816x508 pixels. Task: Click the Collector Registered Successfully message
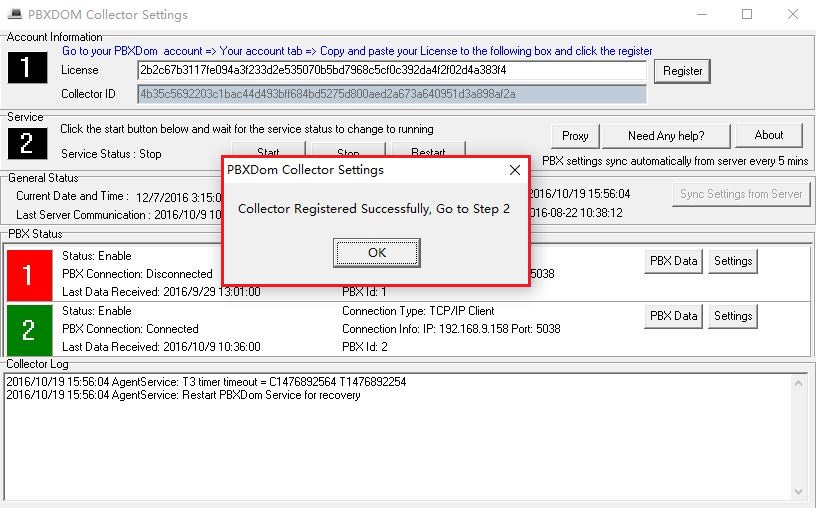point(374,209)
